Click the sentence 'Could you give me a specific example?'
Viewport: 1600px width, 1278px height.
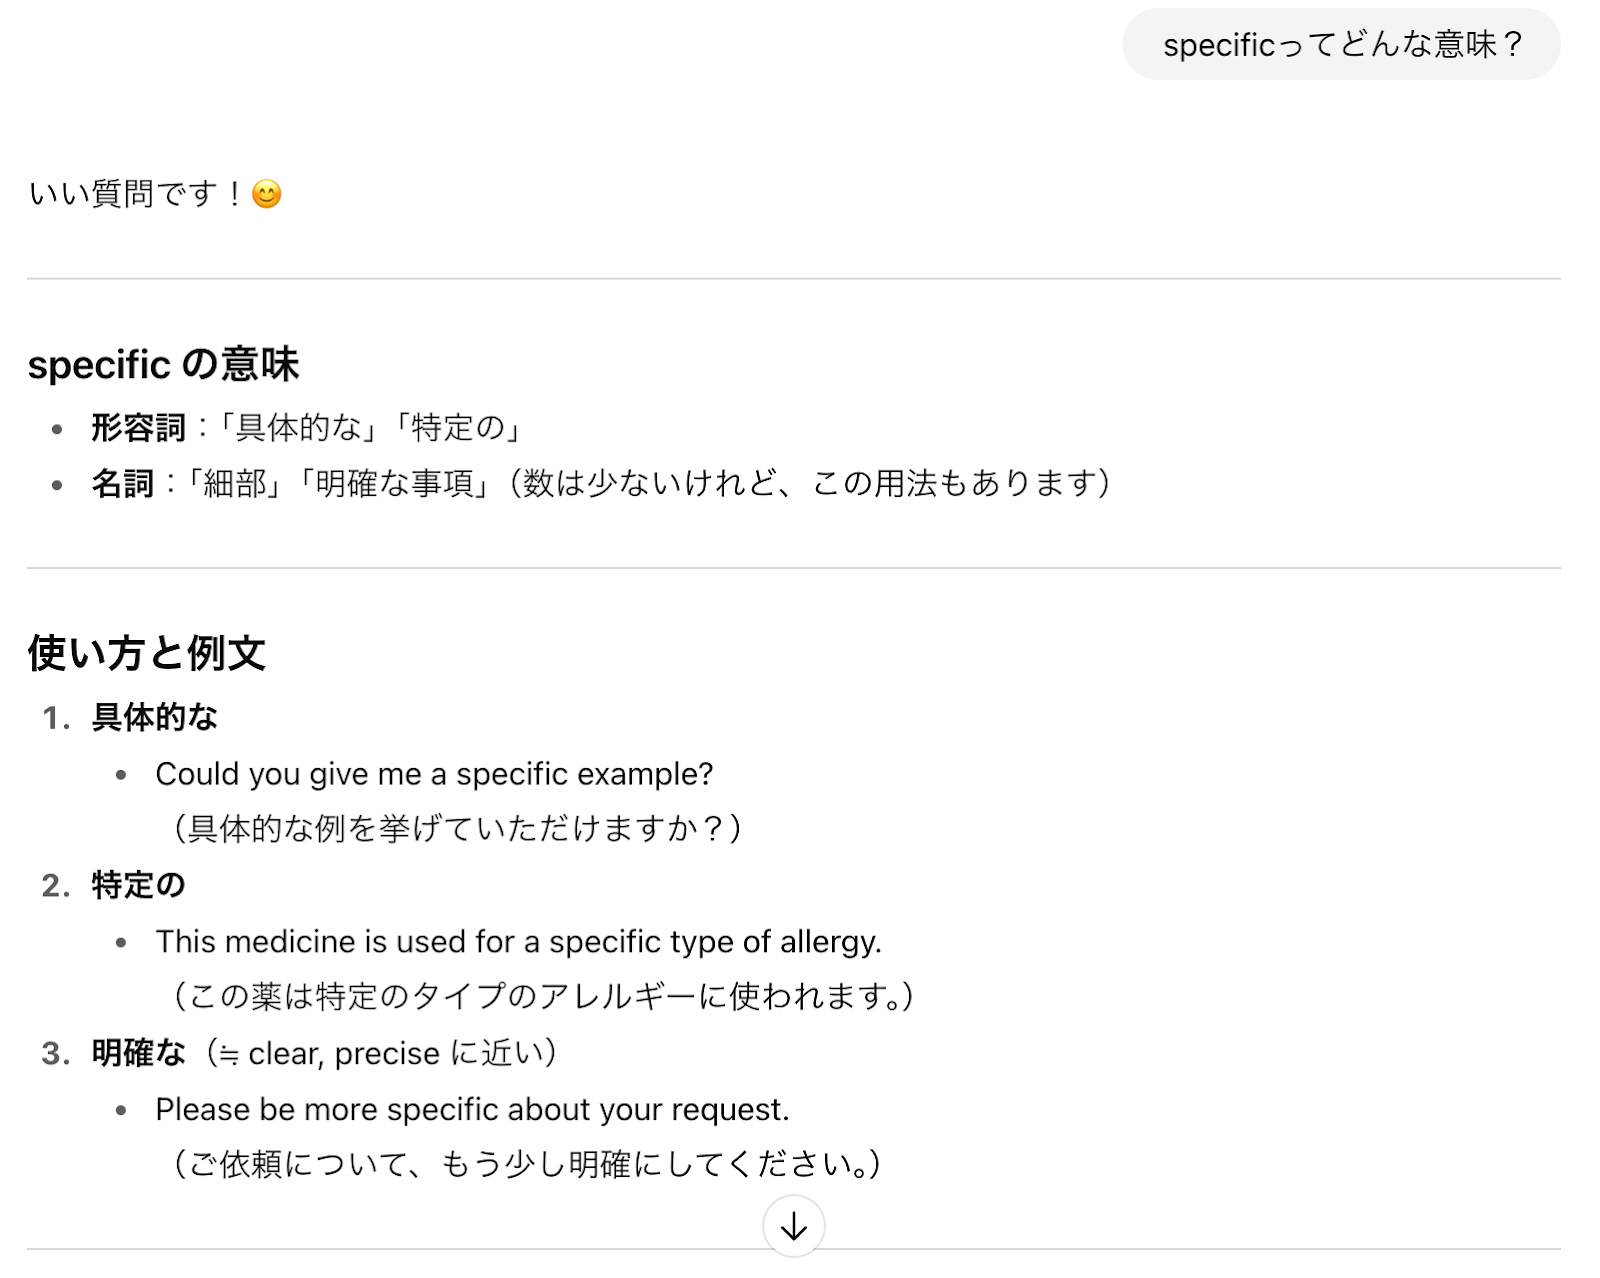point(434,774)
